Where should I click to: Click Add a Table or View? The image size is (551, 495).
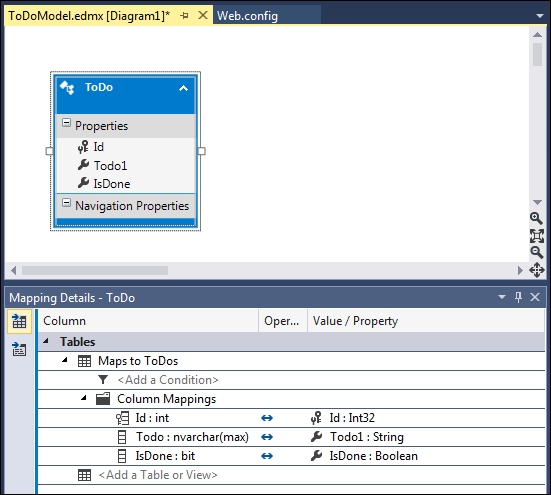158,475
